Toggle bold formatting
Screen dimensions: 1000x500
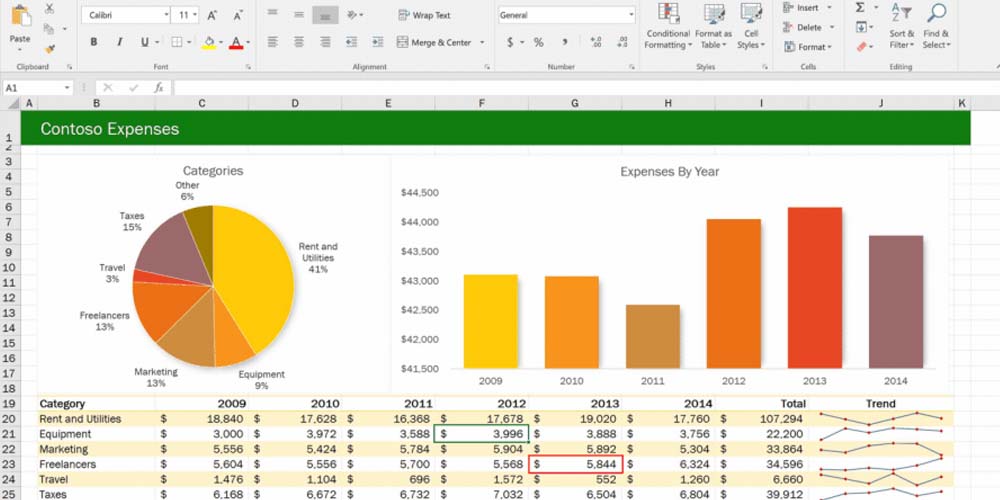click(x=94, y=42)
